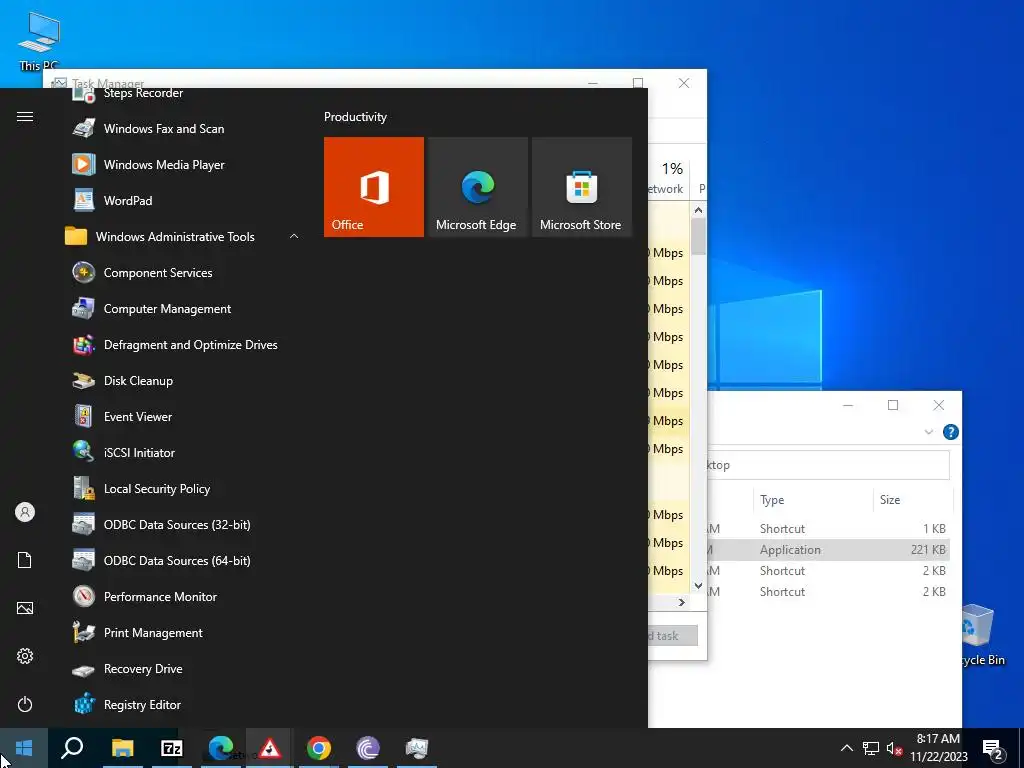Click the Explorer address bar field
This screenshot has width=1024, height=768.
click(828, 465)
